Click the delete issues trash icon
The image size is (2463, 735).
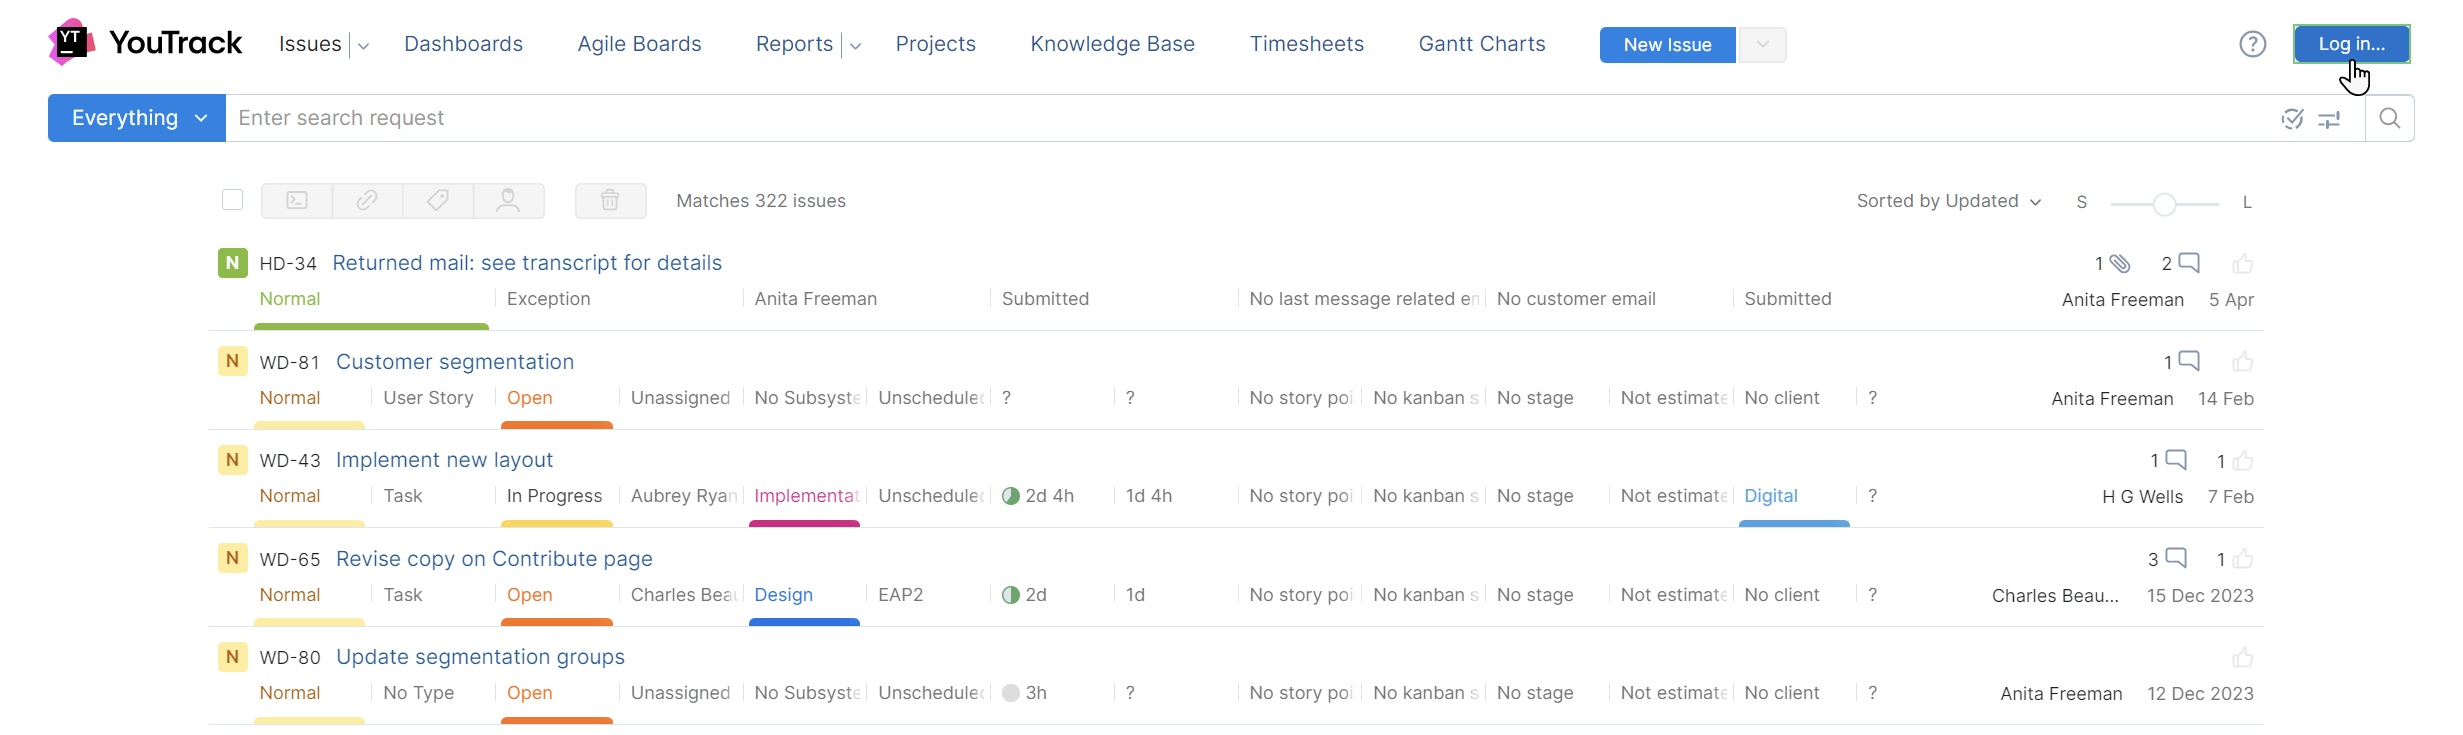(610, 200)
